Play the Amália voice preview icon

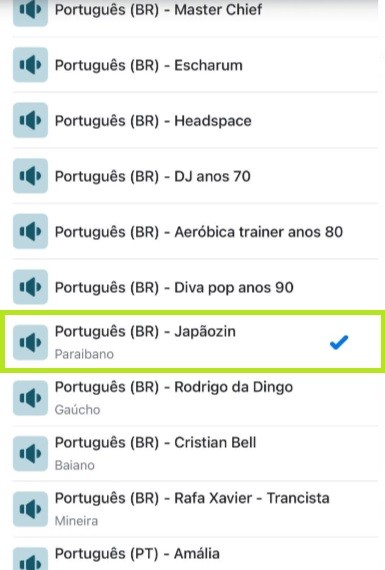(x=30, y=559)
